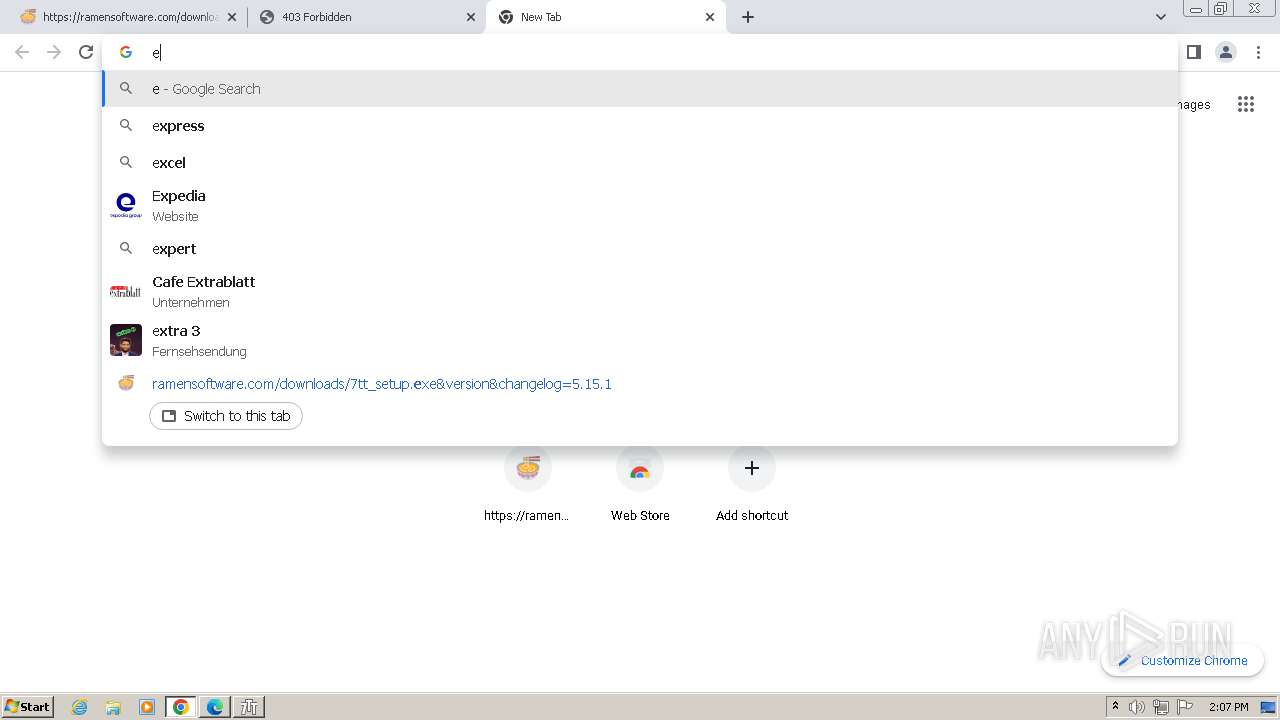Close the ramensoftware download tab
The image size is (1280, 720).
[232, 17]
